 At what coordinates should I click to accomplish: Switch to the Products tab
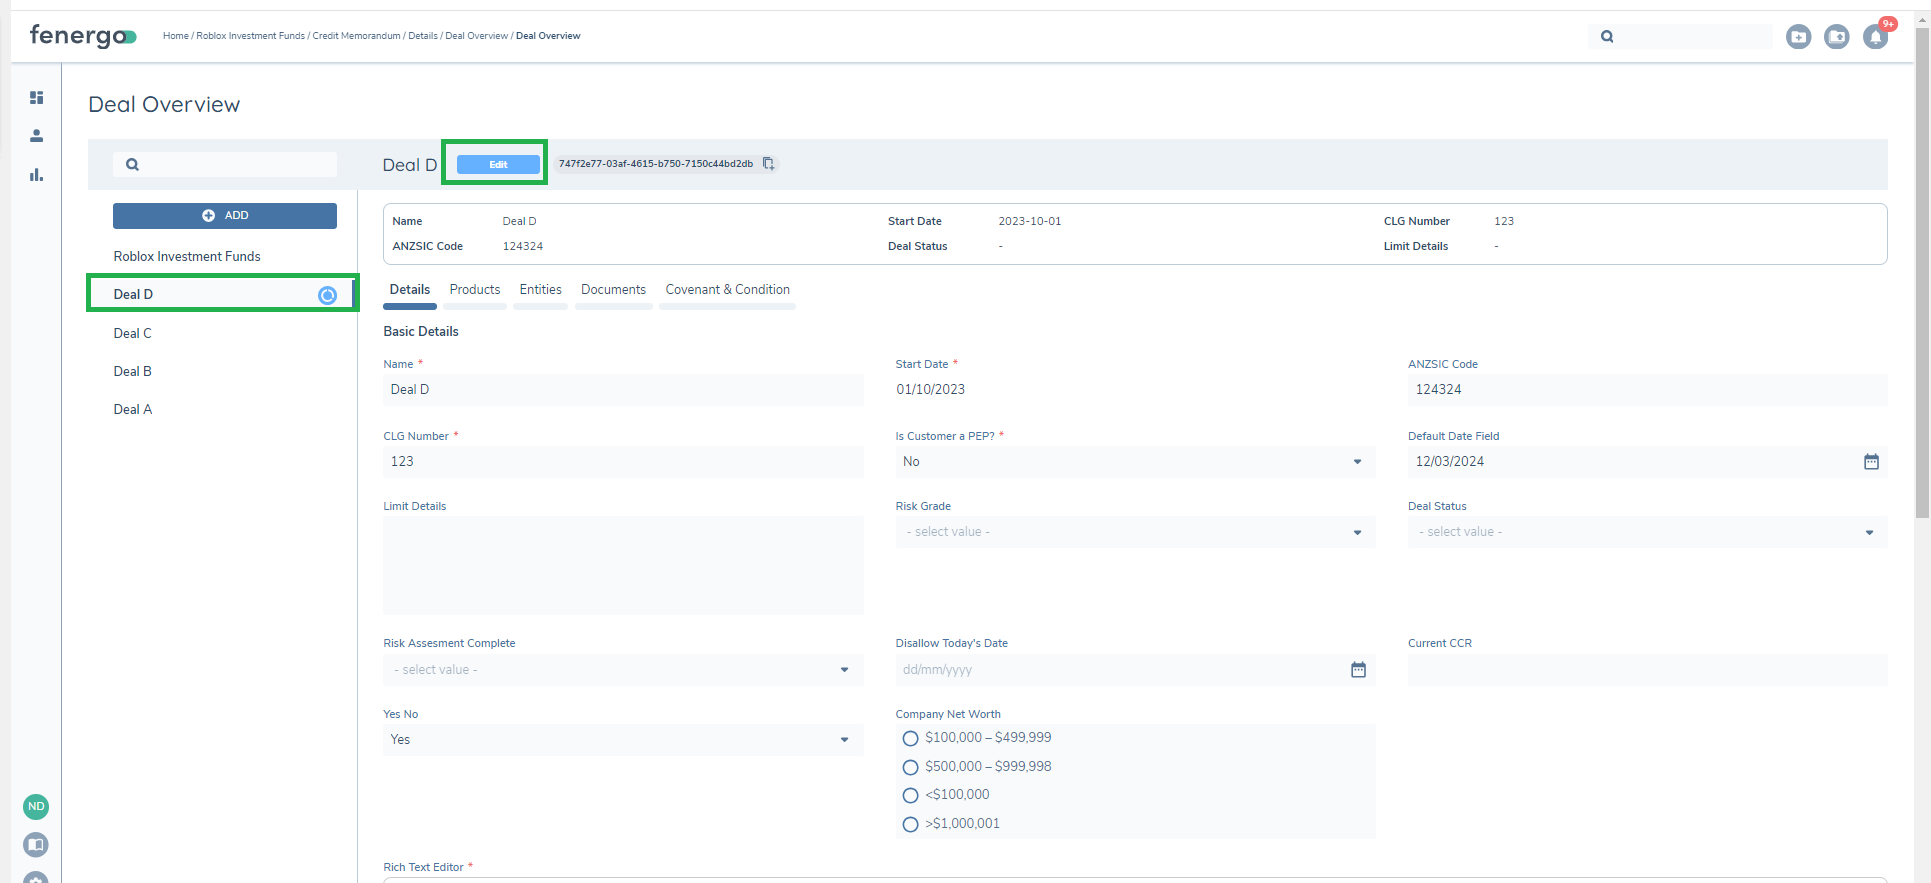(474, 290)
